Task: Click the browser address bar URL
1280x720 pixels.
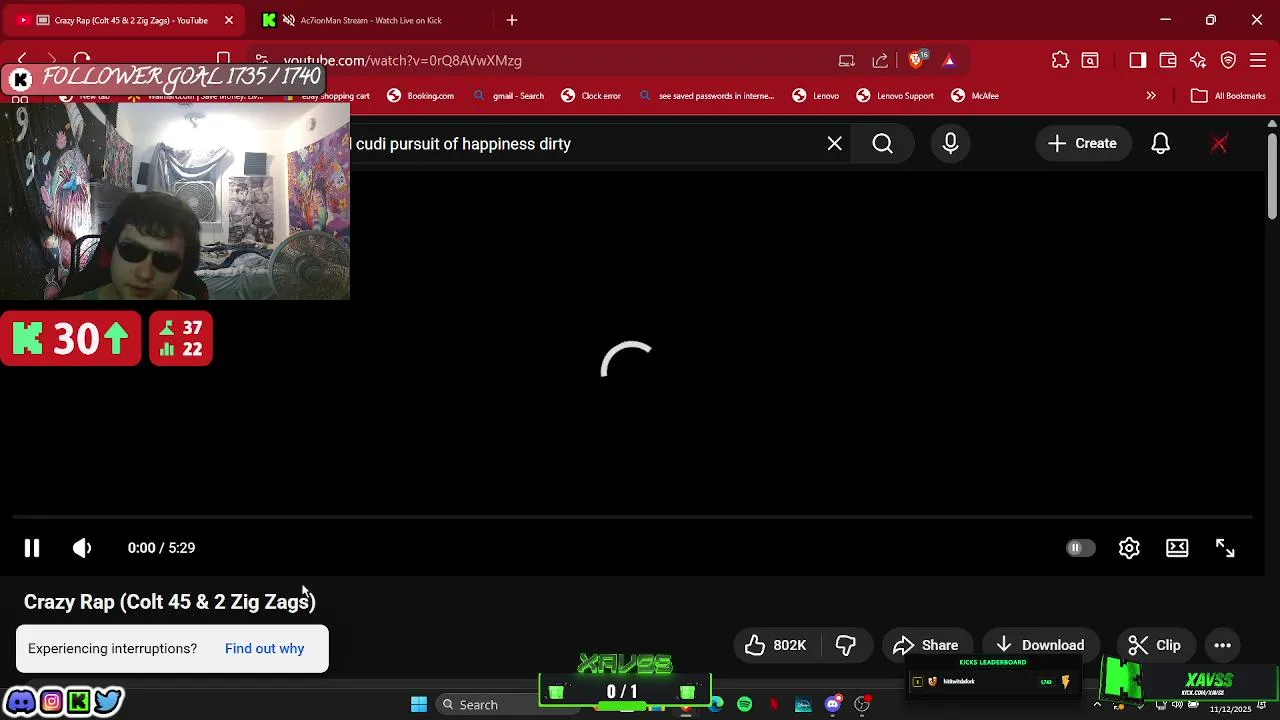Action: pyautogui.click(x=402, y=60)
